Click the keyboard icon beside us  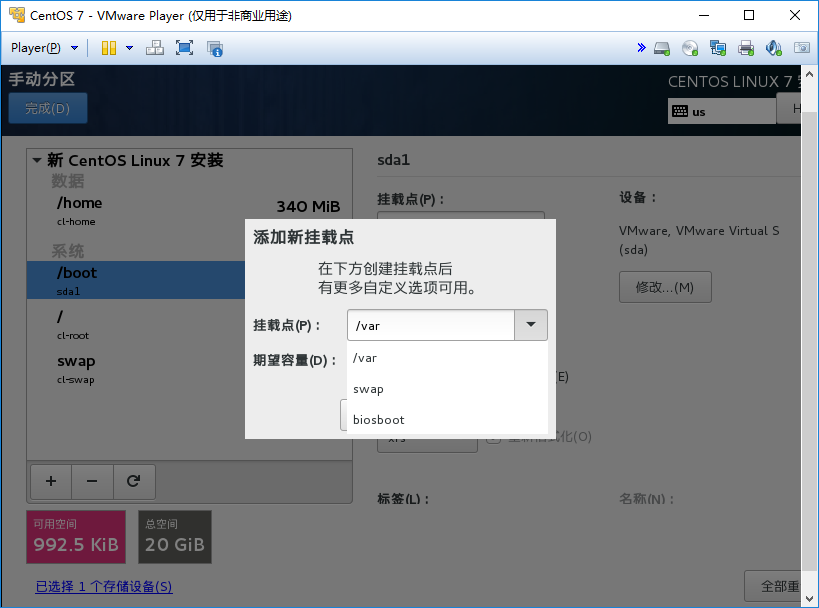(x=680, y=111)
